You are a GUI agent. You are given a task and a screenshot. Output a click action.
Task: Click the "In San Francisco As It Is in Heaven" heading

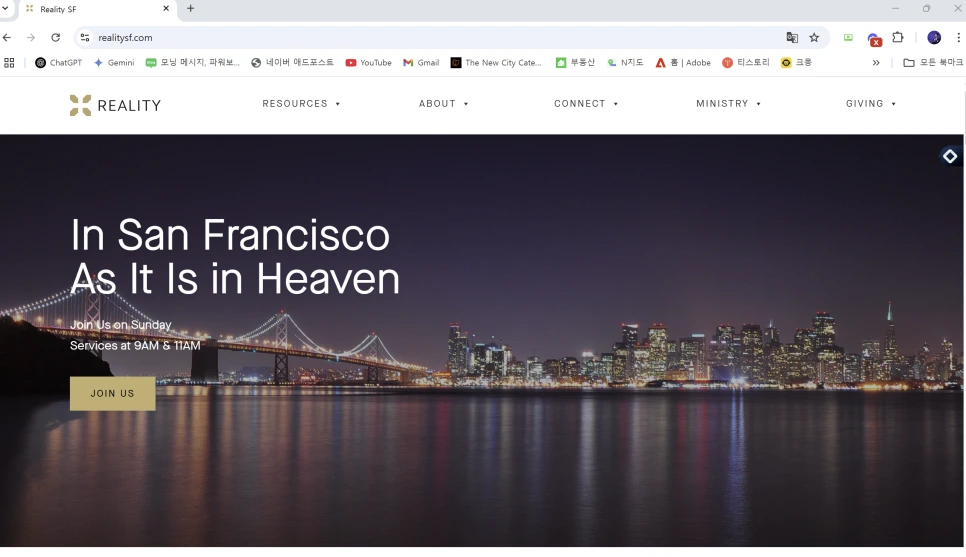pos(235,256)
